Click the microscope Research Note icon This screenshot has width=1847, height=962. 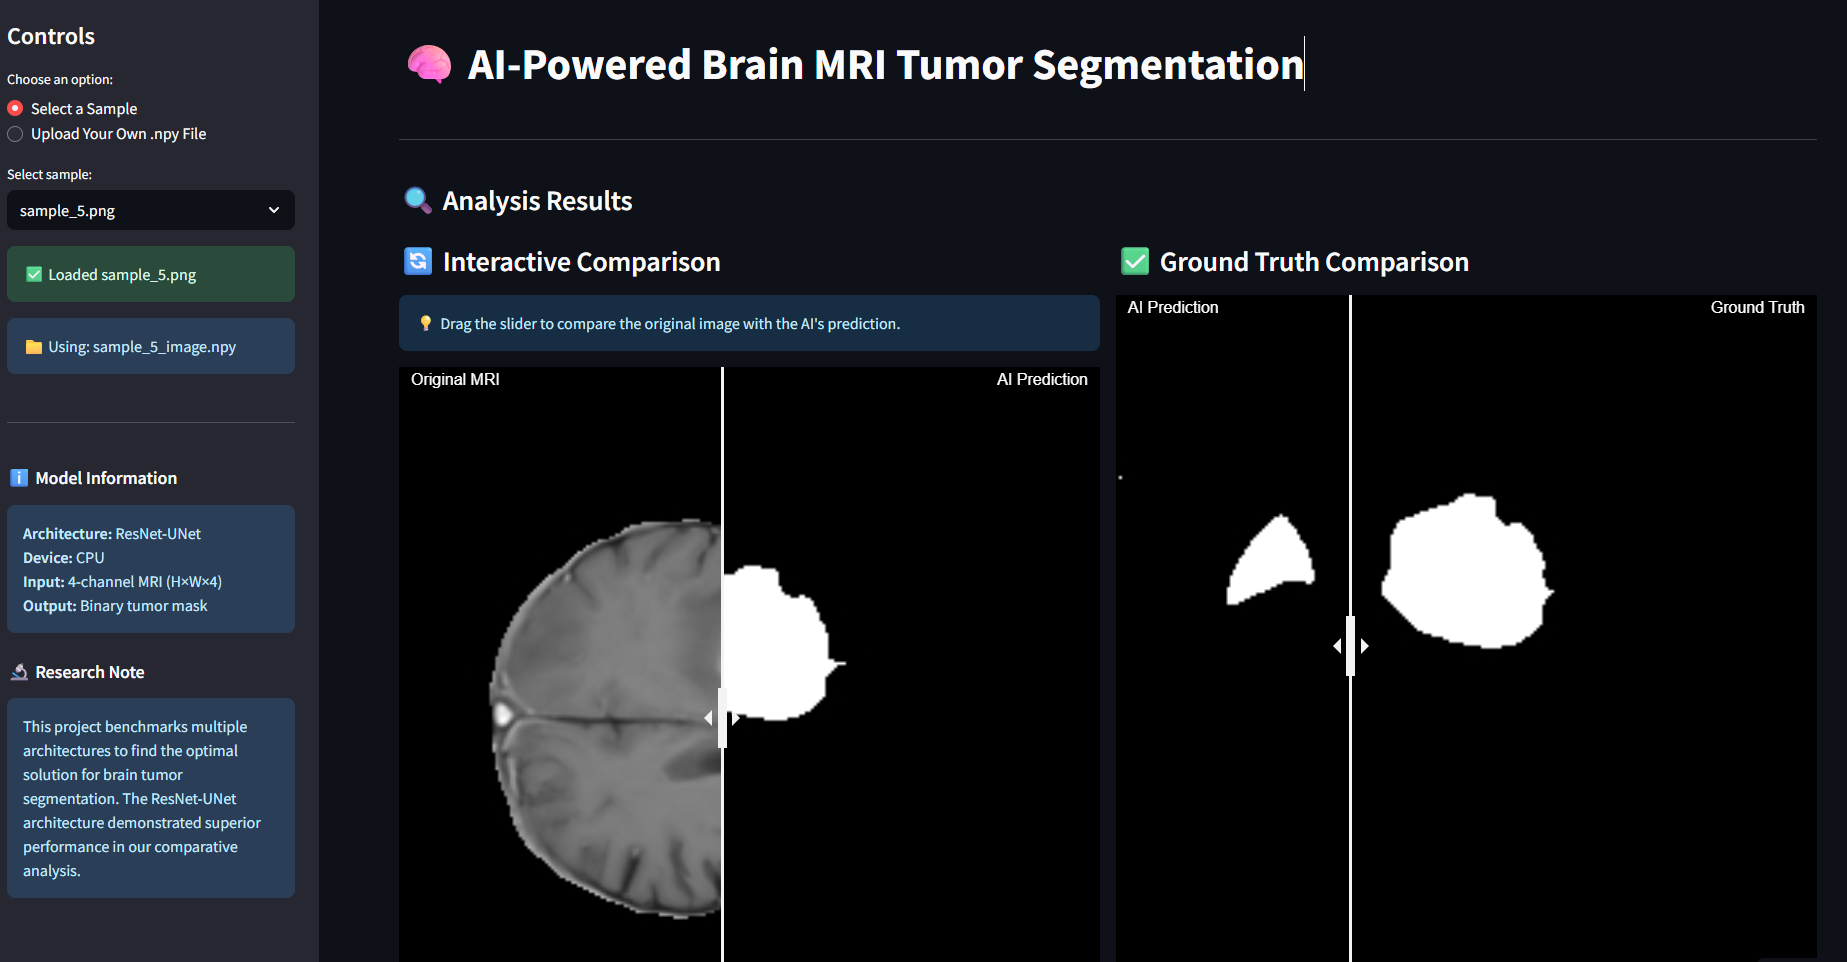[x=19, y=672]
